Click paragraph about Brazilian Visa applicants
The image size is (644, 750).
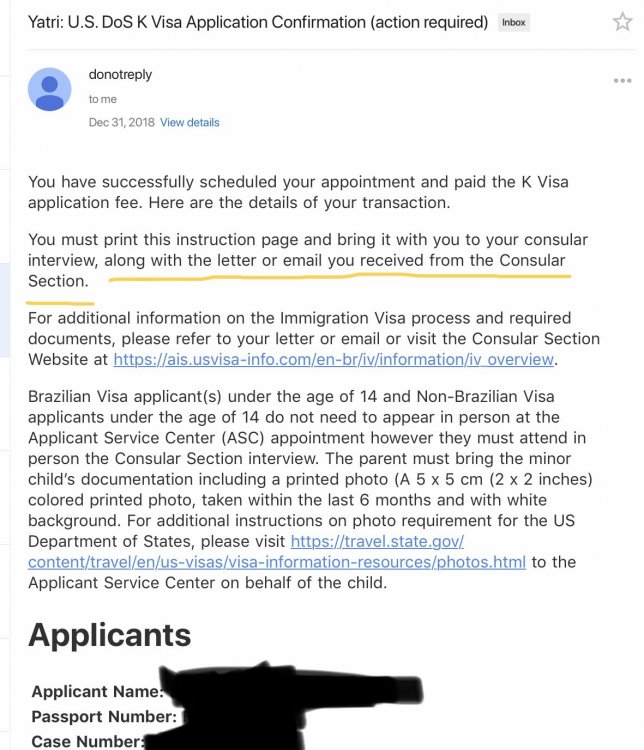coord(310,489)
